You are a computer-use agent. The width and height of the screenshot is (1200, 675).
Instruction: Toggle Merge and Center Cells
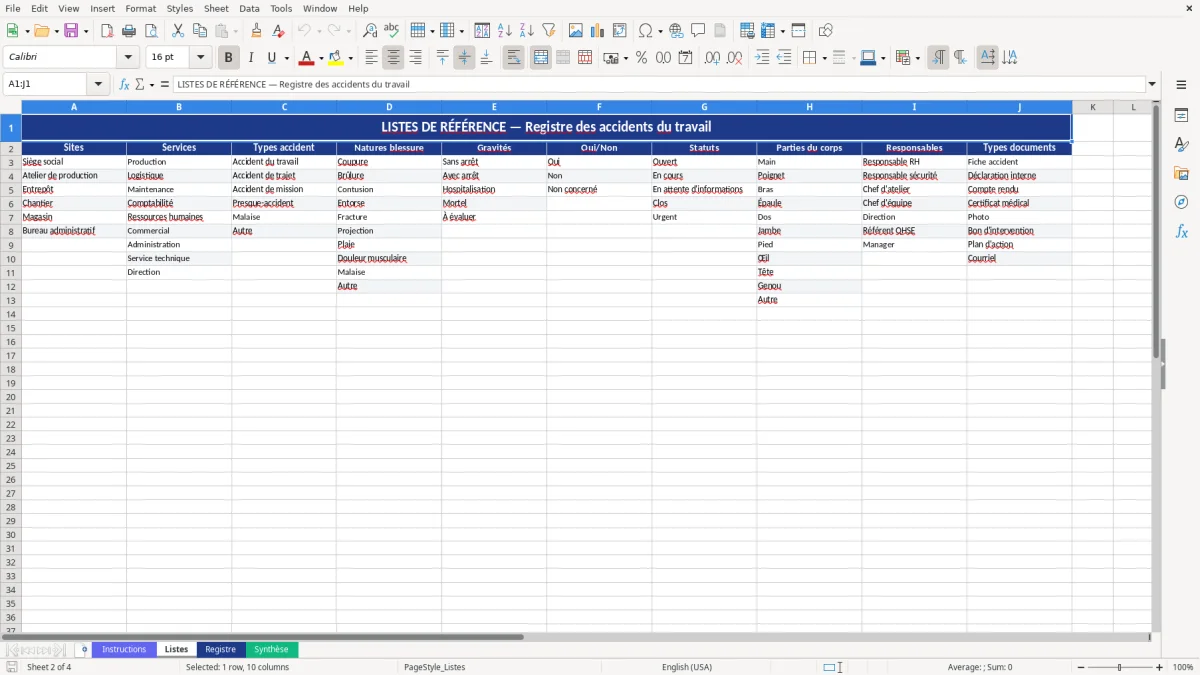click(541, 58)
